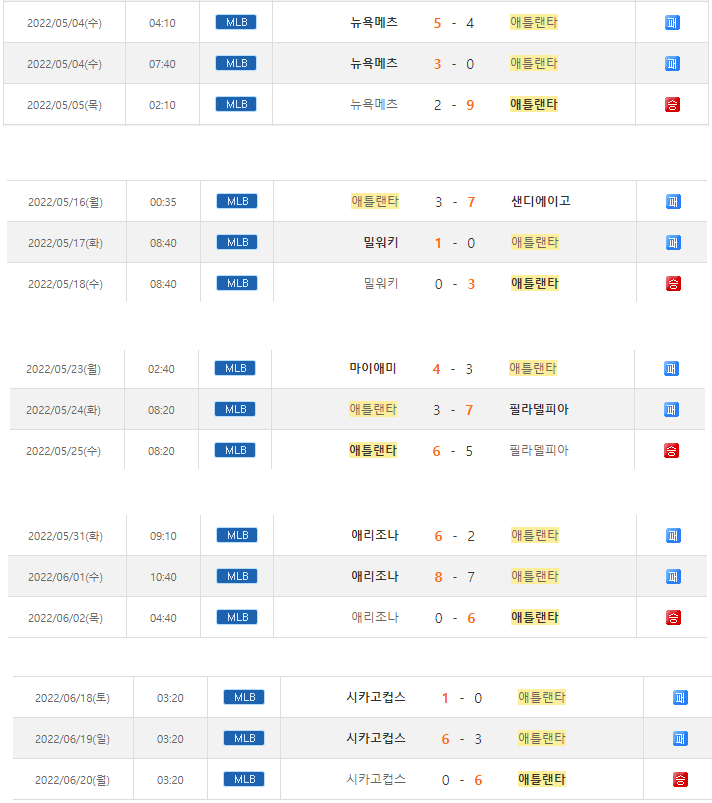Image resolution: width=712 pixels, height=803 pixels.
Task: Click the MLB badge on the 2022/05/17 row
Action: tap(237, 242)
